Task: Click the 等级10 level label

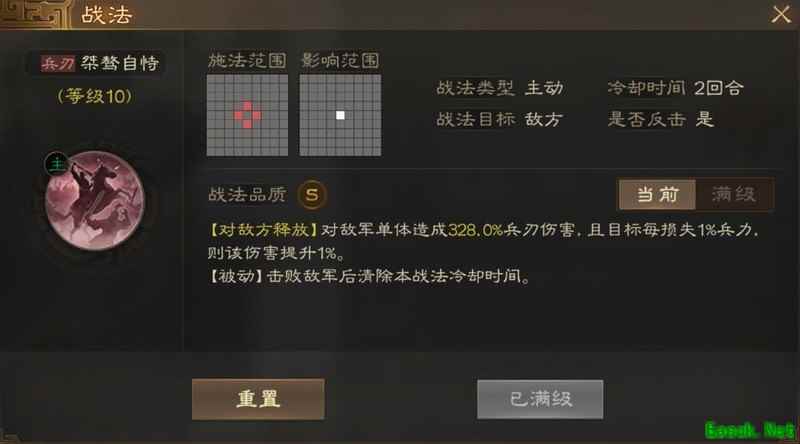Action: coord(95,96)
